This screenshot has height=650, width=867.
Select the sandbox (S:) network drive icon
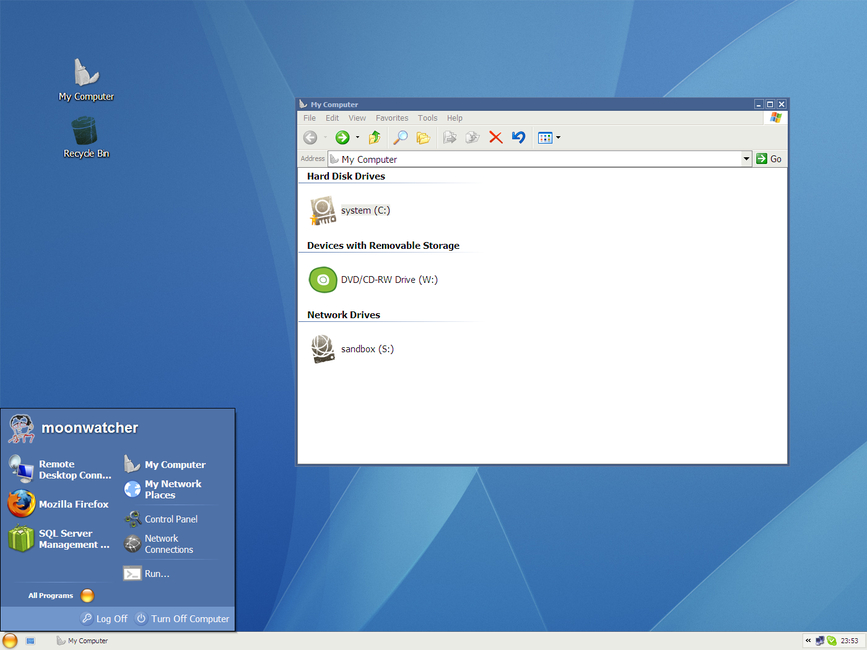(323, 349)
